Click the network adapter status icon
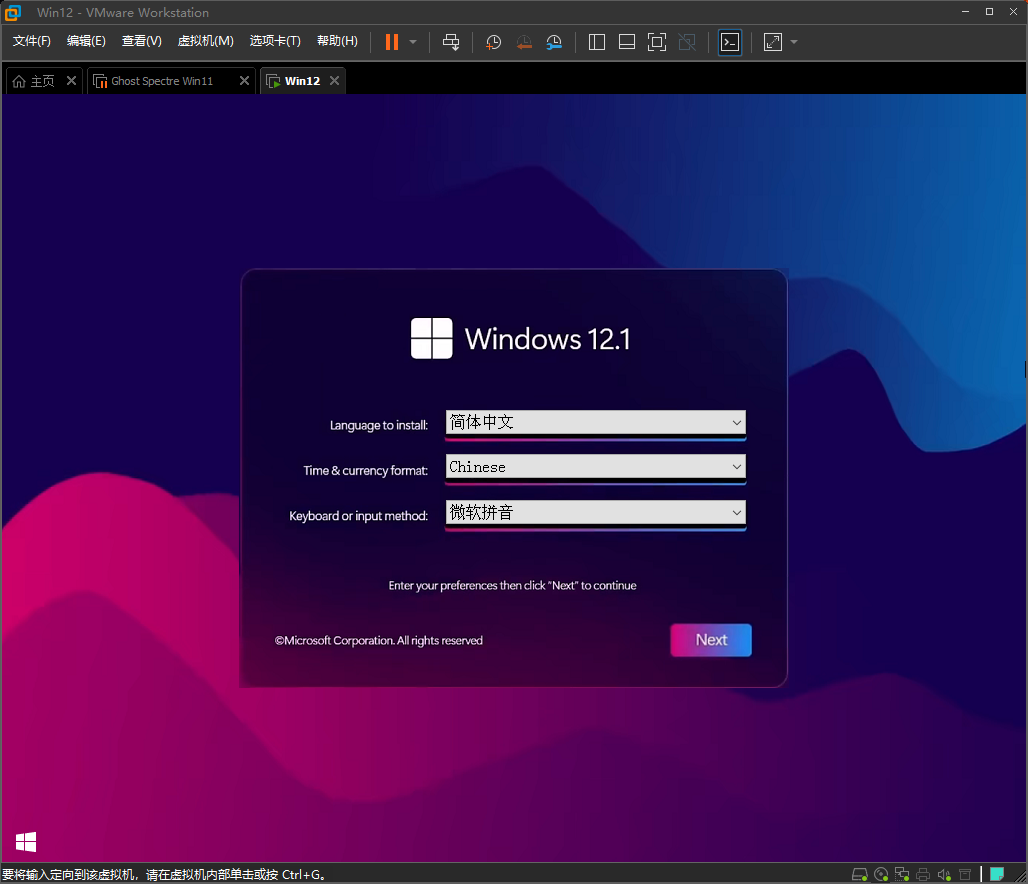 click(x=901, y=873)
